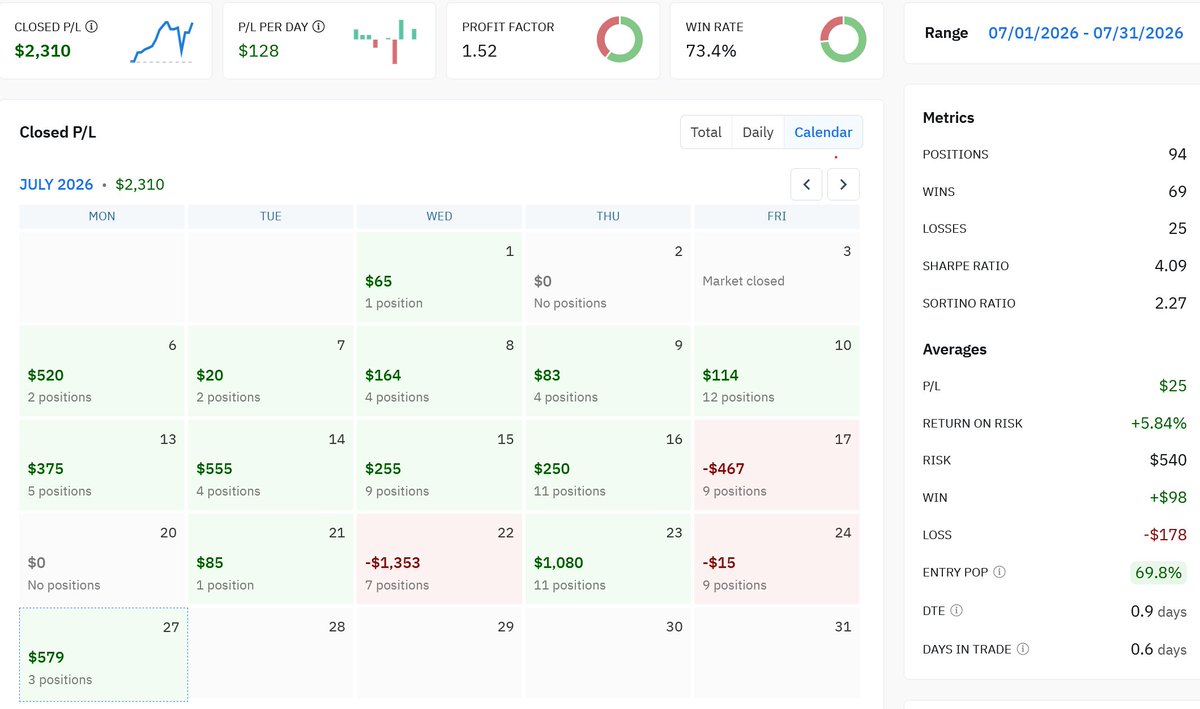Select July 27 day with $579 profit
Screen dimensions: 1200x709
point(103,654)
